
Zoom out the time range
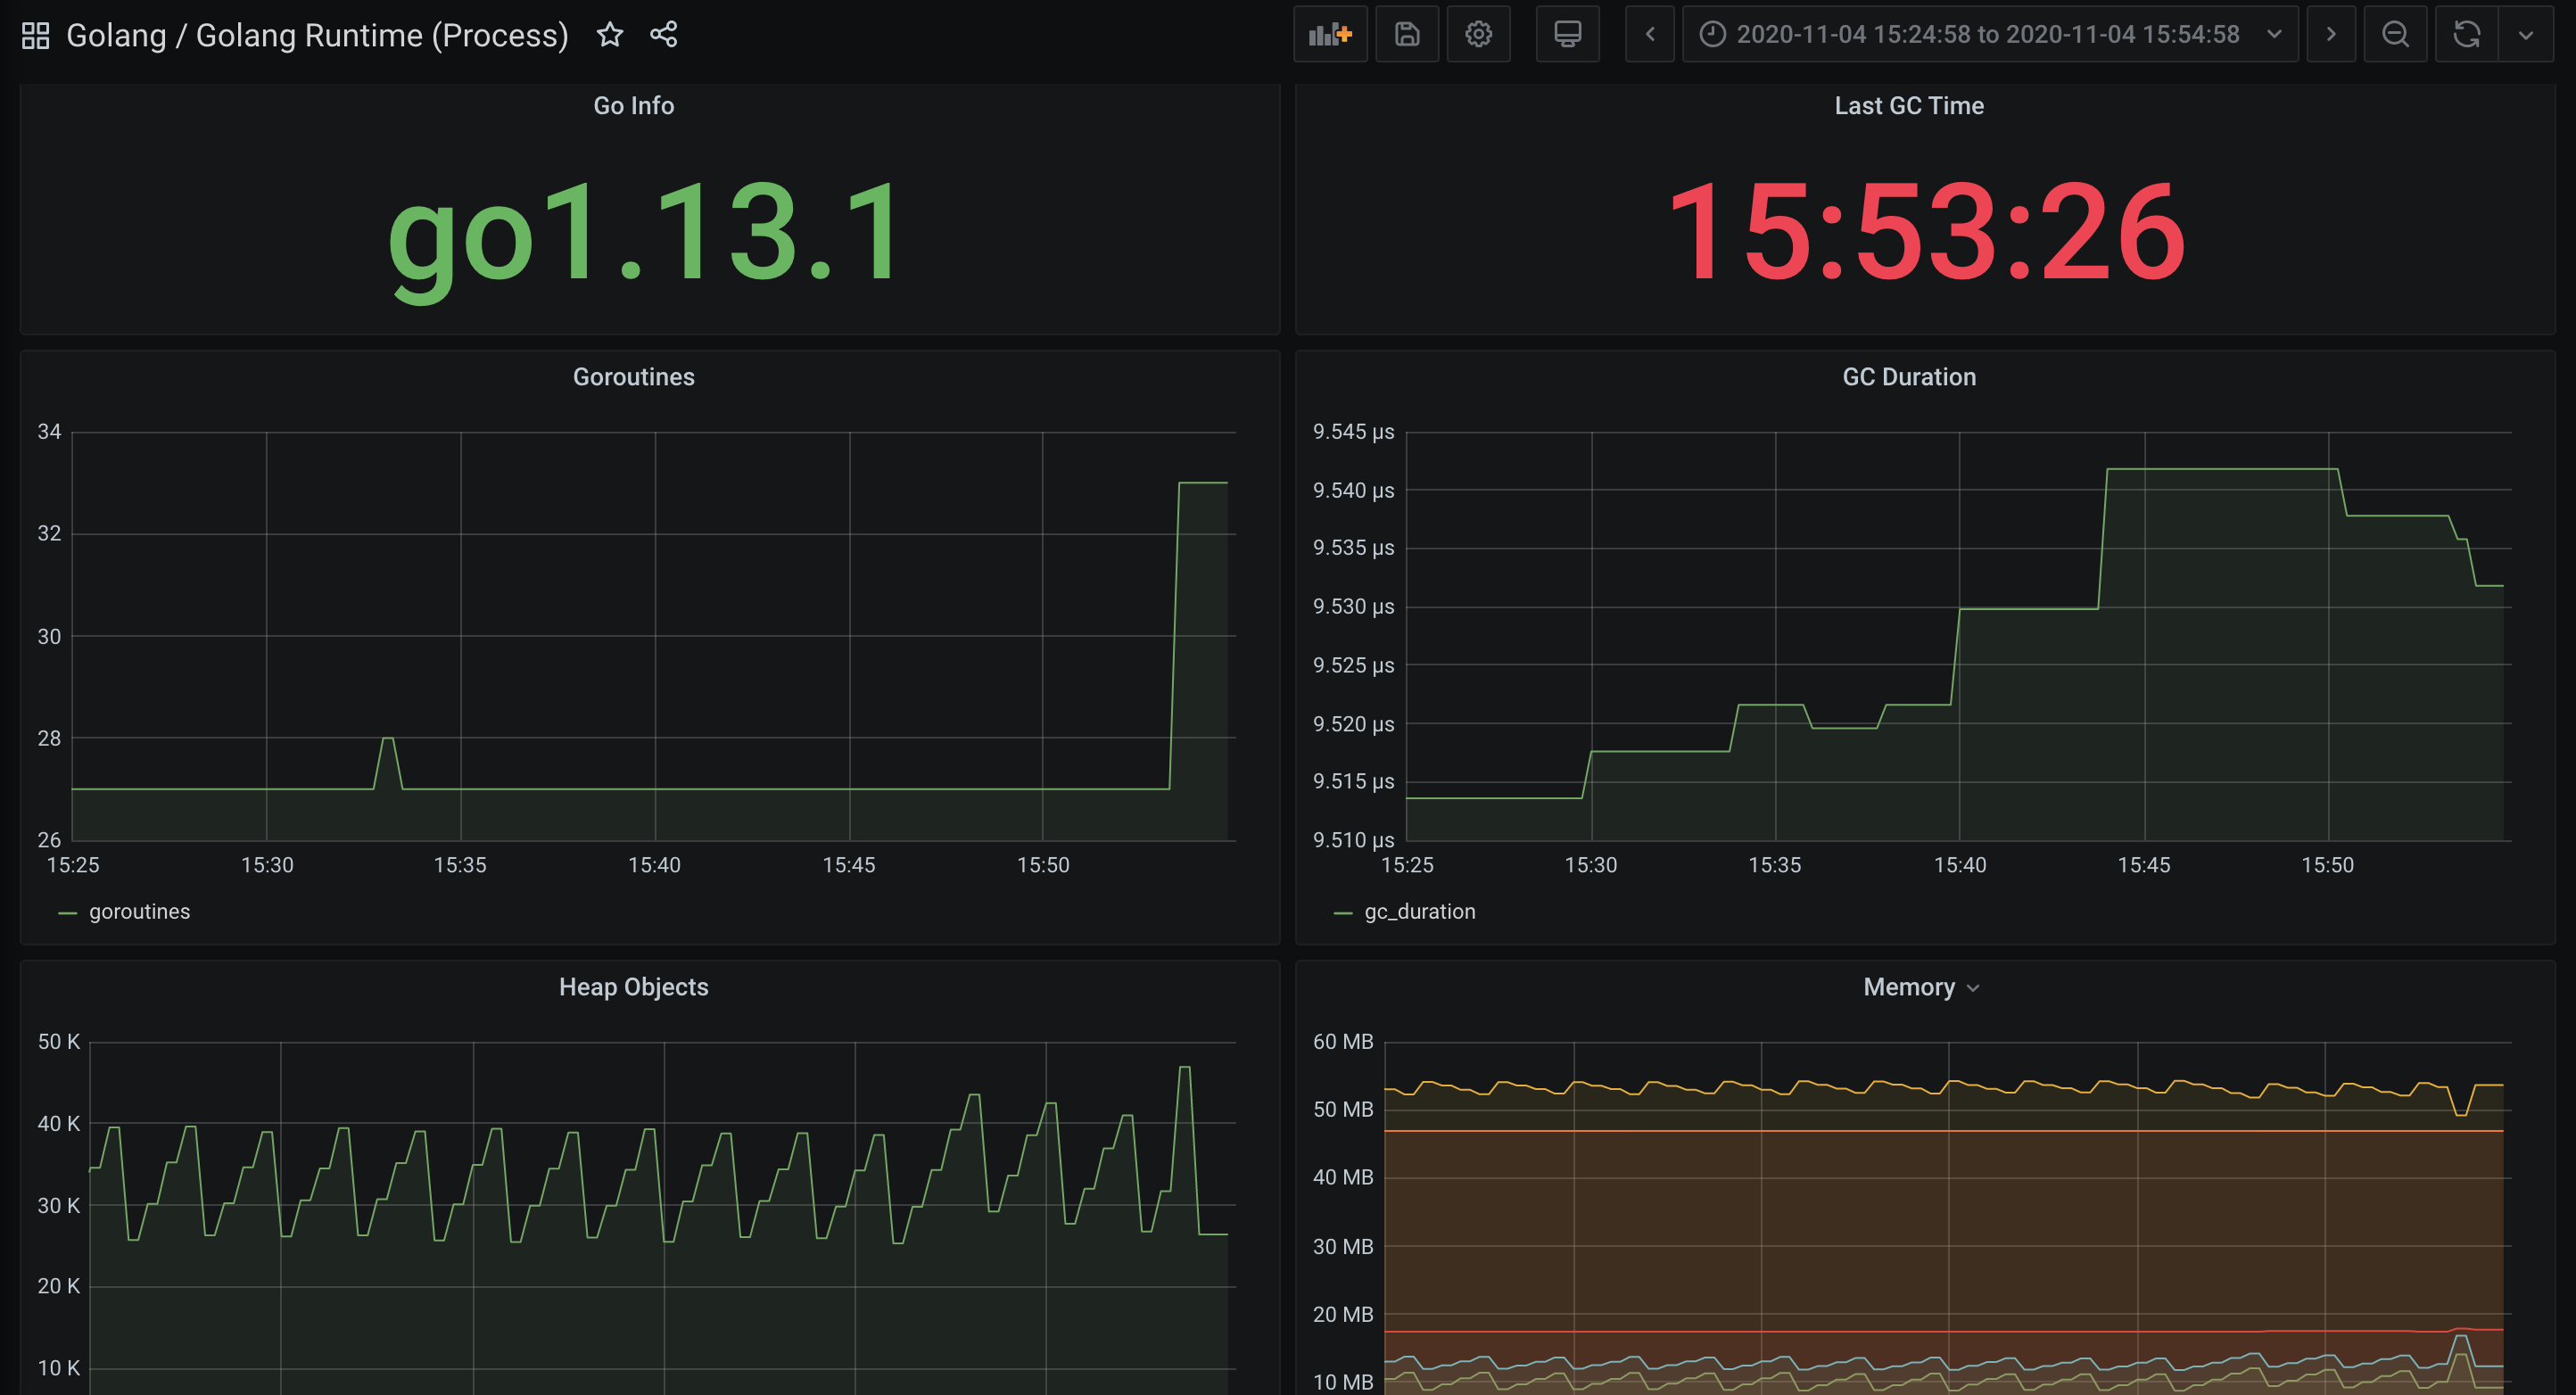[x=2394, y=35]
